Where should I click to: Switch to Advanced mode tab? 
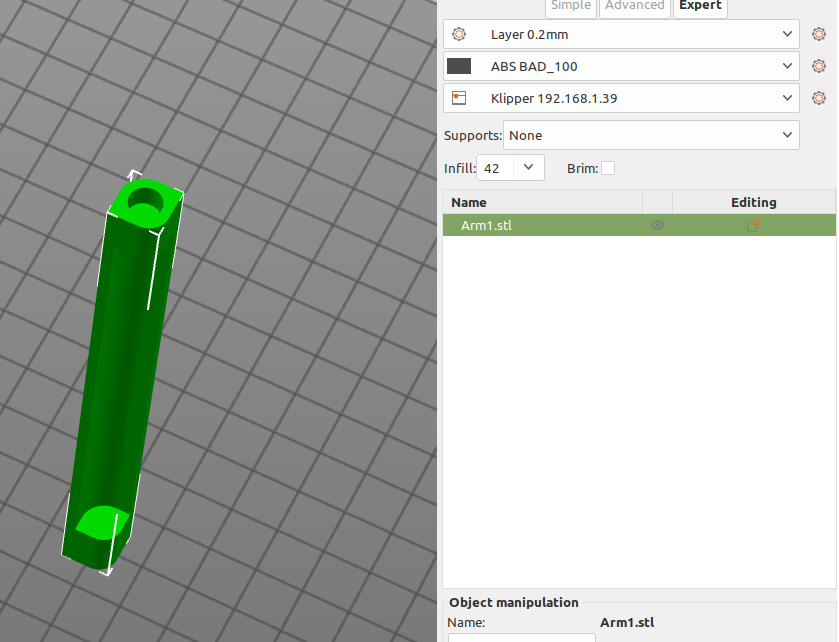pyautogui.click(x=634, y=6)
